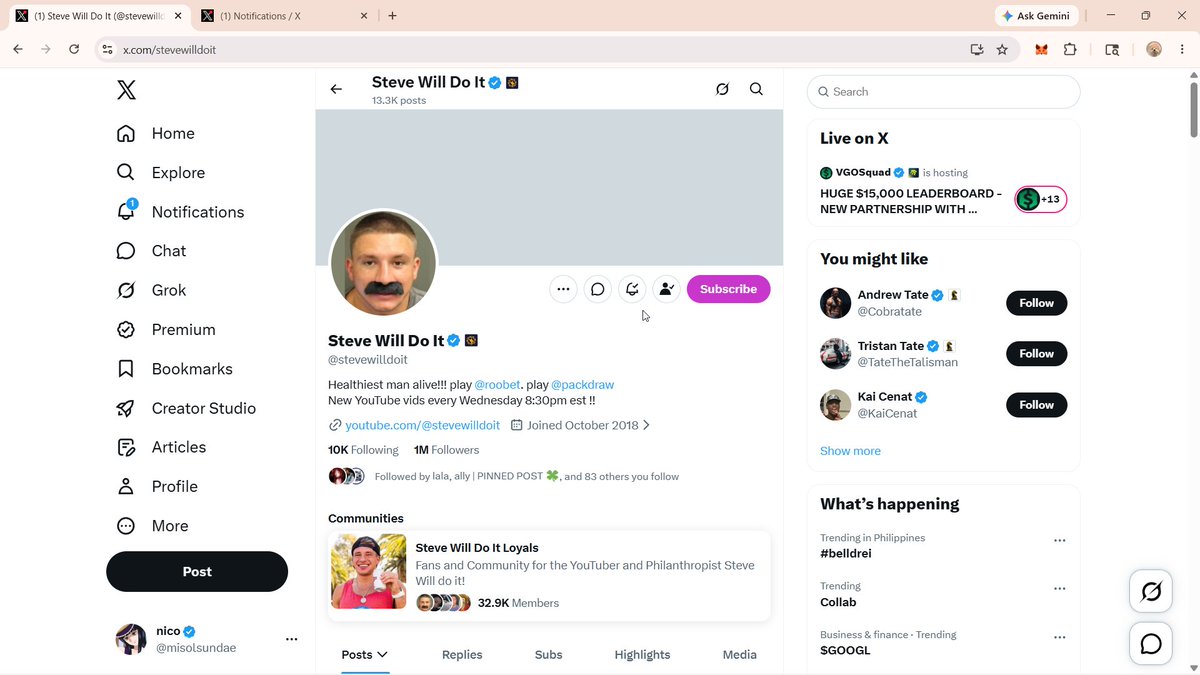Open #belldrei trending topic
Screen dimensions: 1200x675
pyautogui.click(x=846, y=553)
